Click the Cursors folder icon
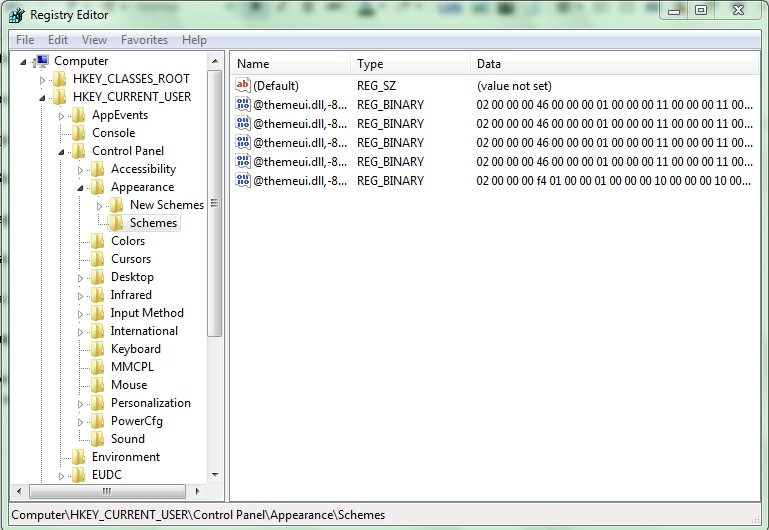This screenshot has height=530, width=769. click(98, 259)
